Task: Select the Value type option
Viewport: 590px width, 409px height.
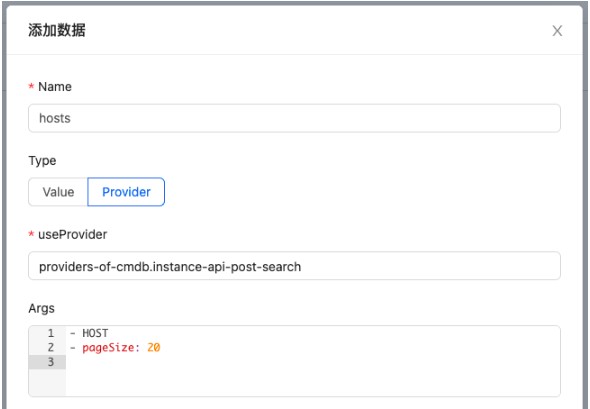Action: coord(58,192)
